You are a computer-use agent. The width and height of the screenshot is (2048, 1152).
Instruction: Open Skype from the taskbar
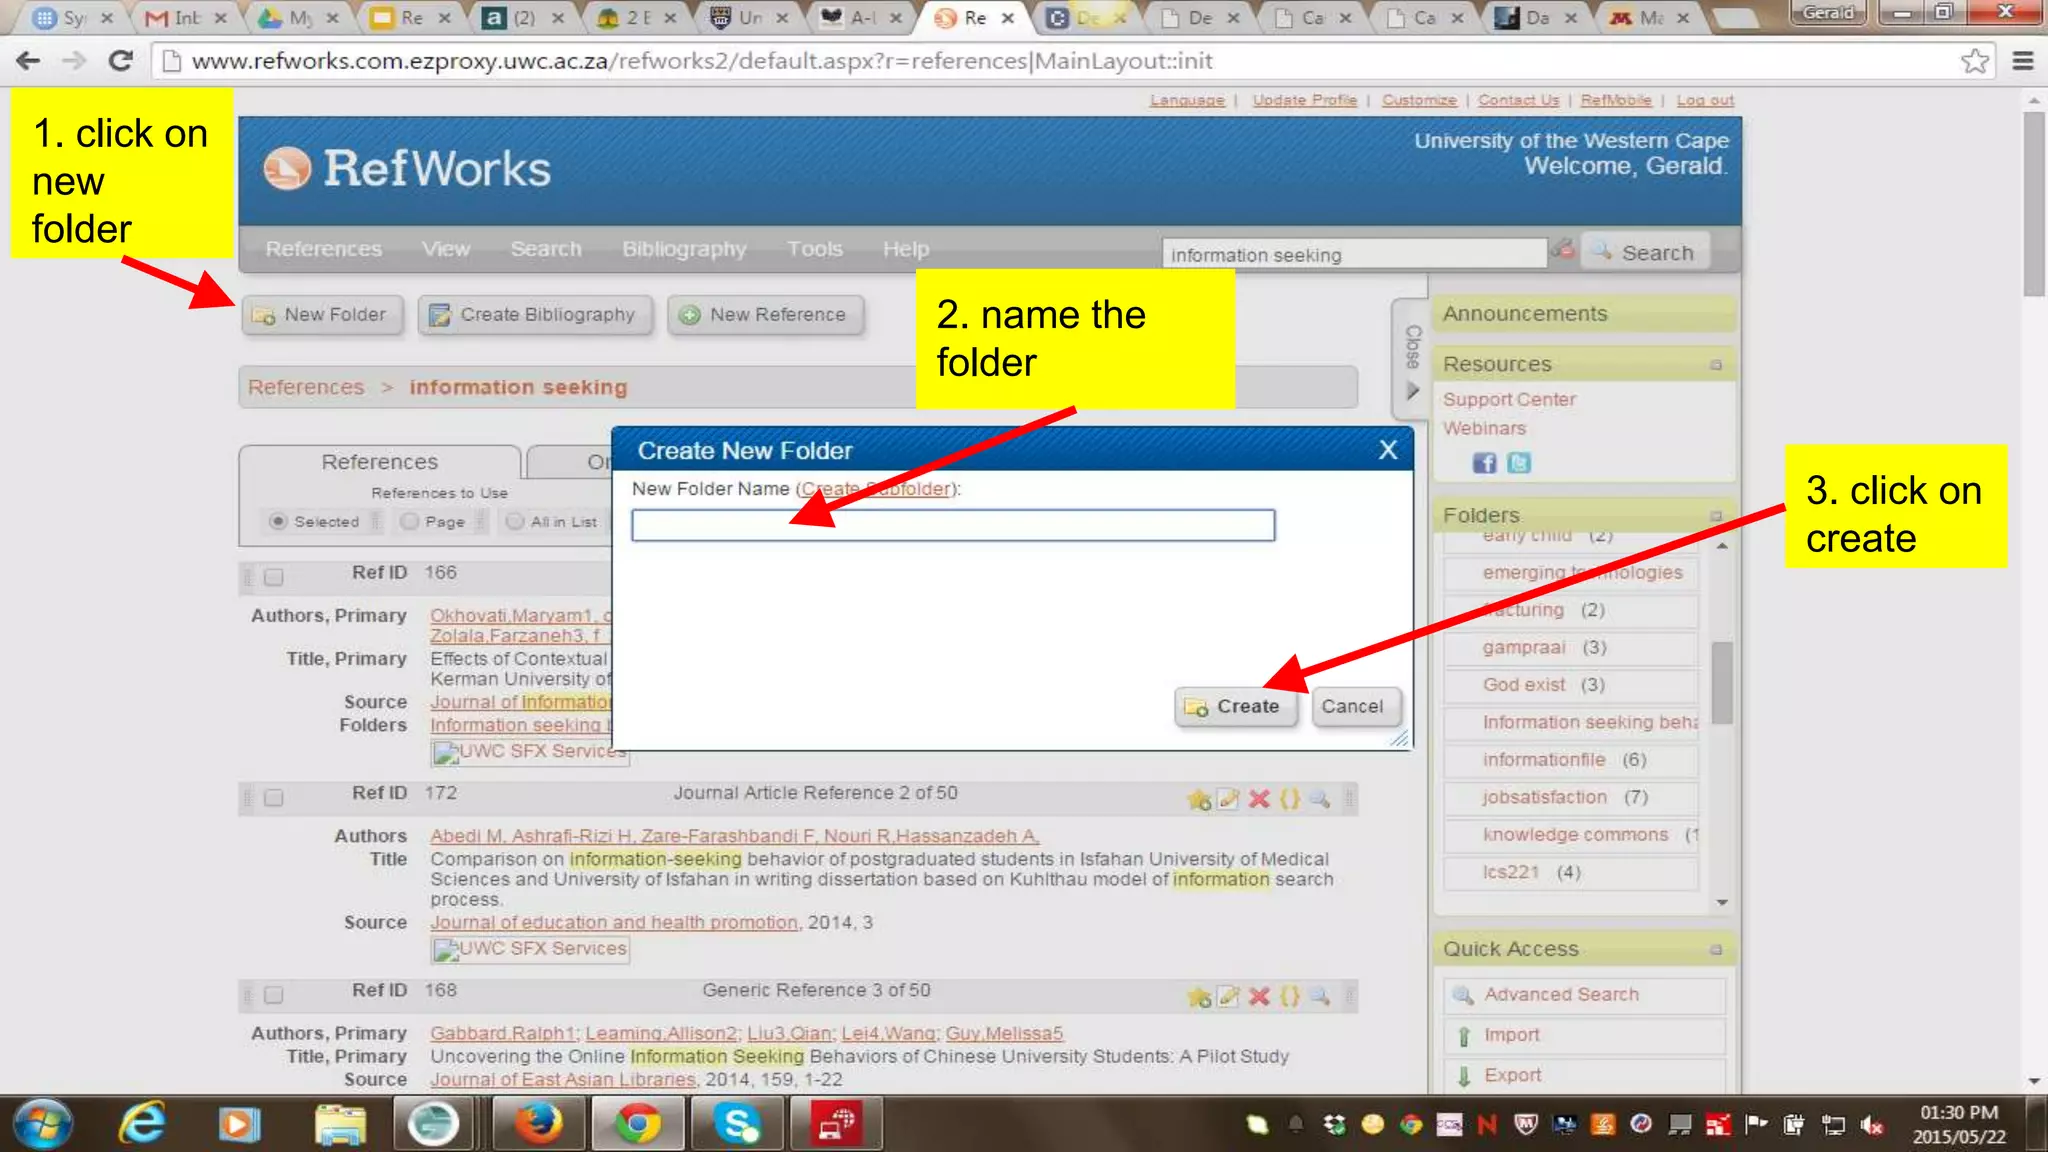tap(737, 1124)
